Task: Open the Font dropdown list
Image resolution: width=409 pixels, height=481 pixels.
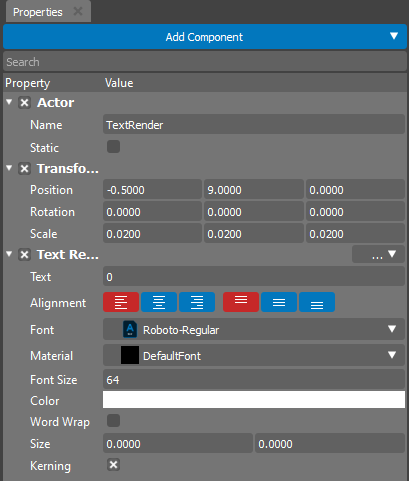Action: pos(392,329)
